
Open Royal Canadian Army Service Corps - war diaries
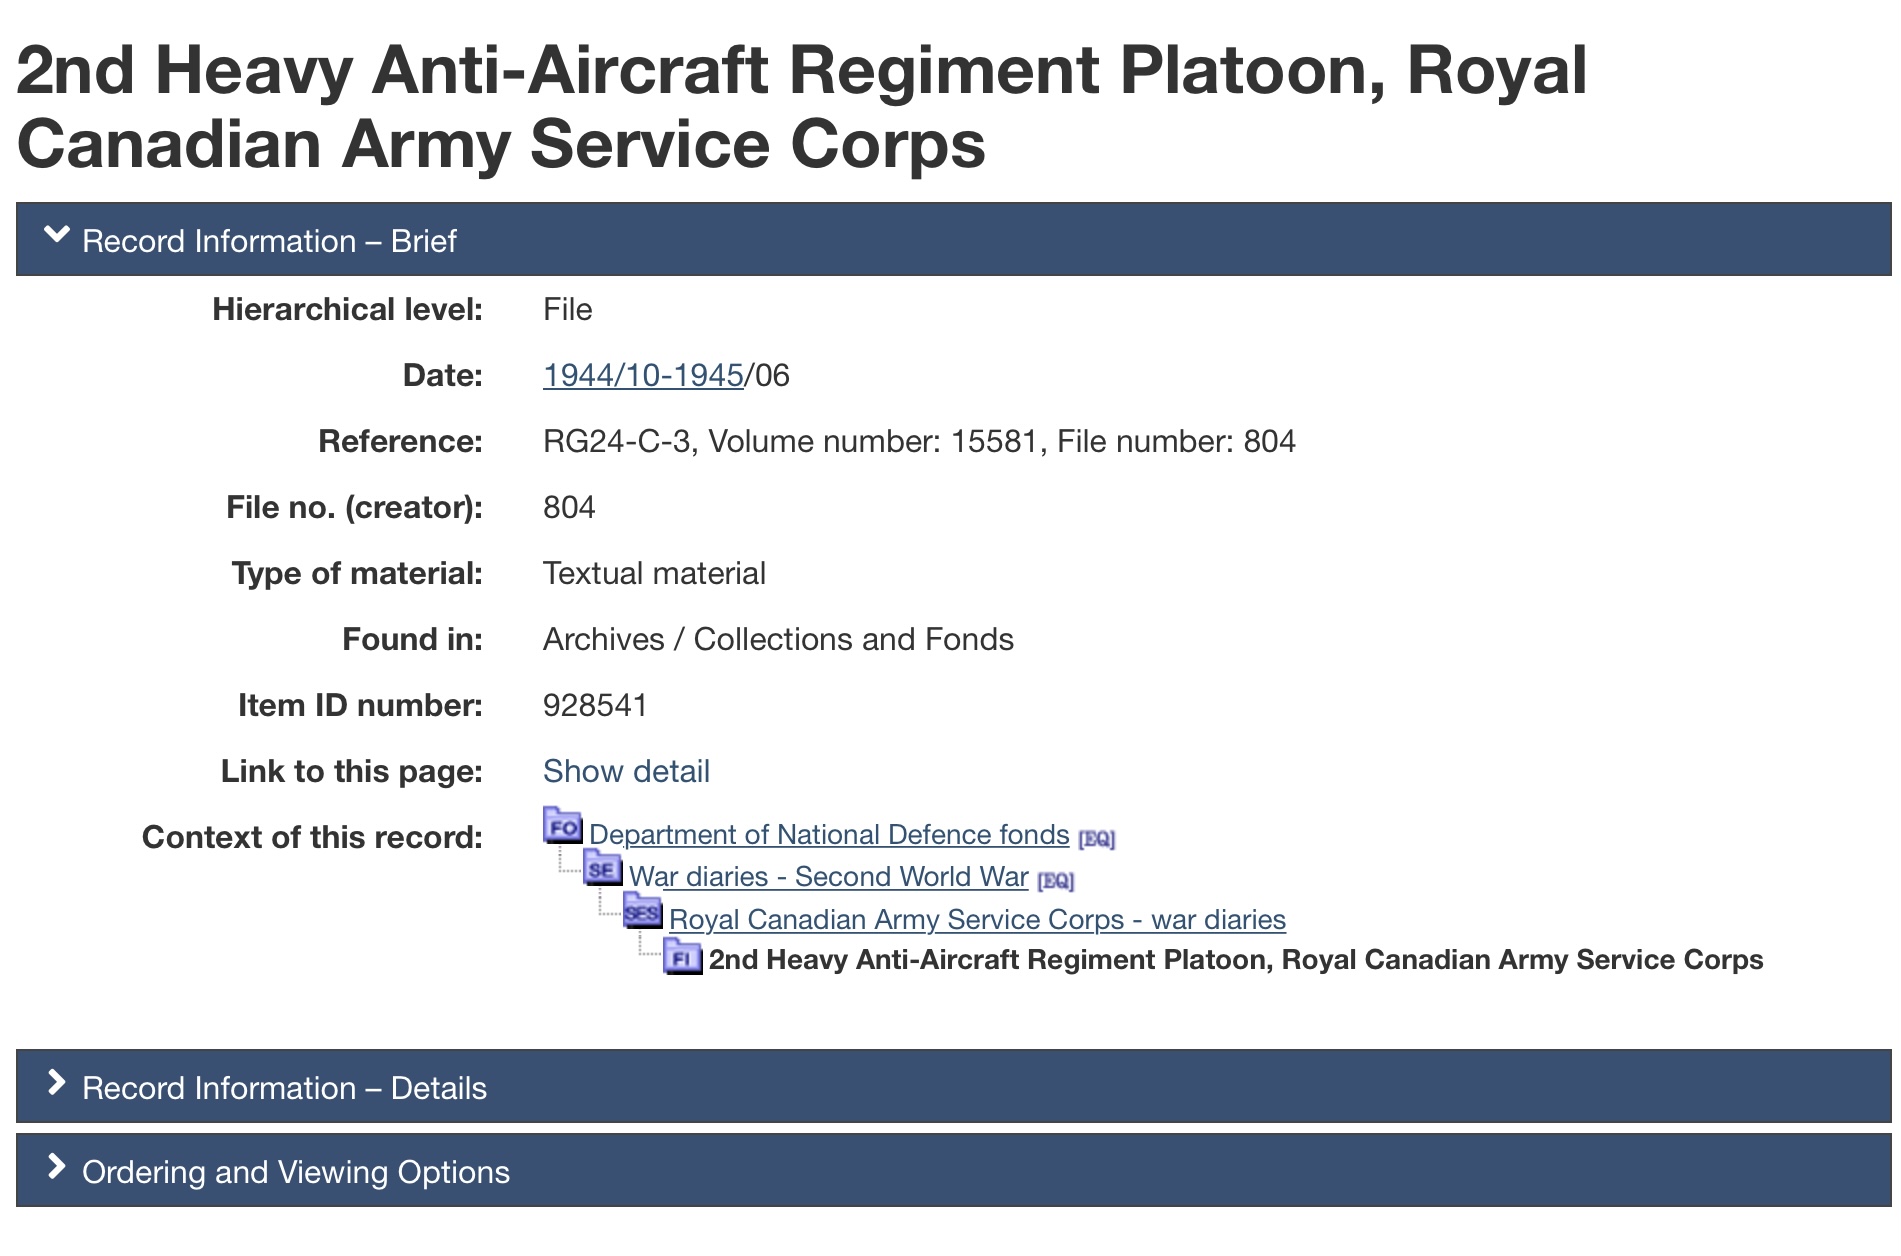pyautogui.click(x=977, y=920)
